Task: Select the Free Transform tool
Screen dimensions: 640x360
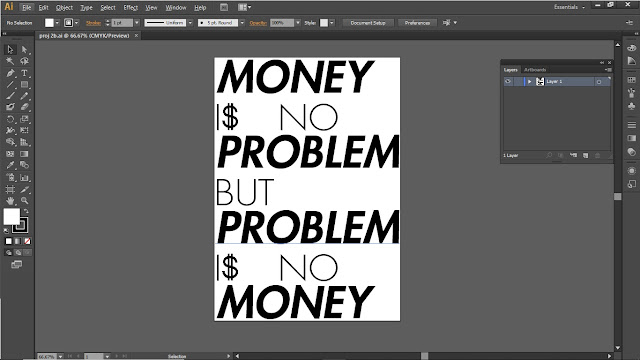Action: [x=24, y=131]
